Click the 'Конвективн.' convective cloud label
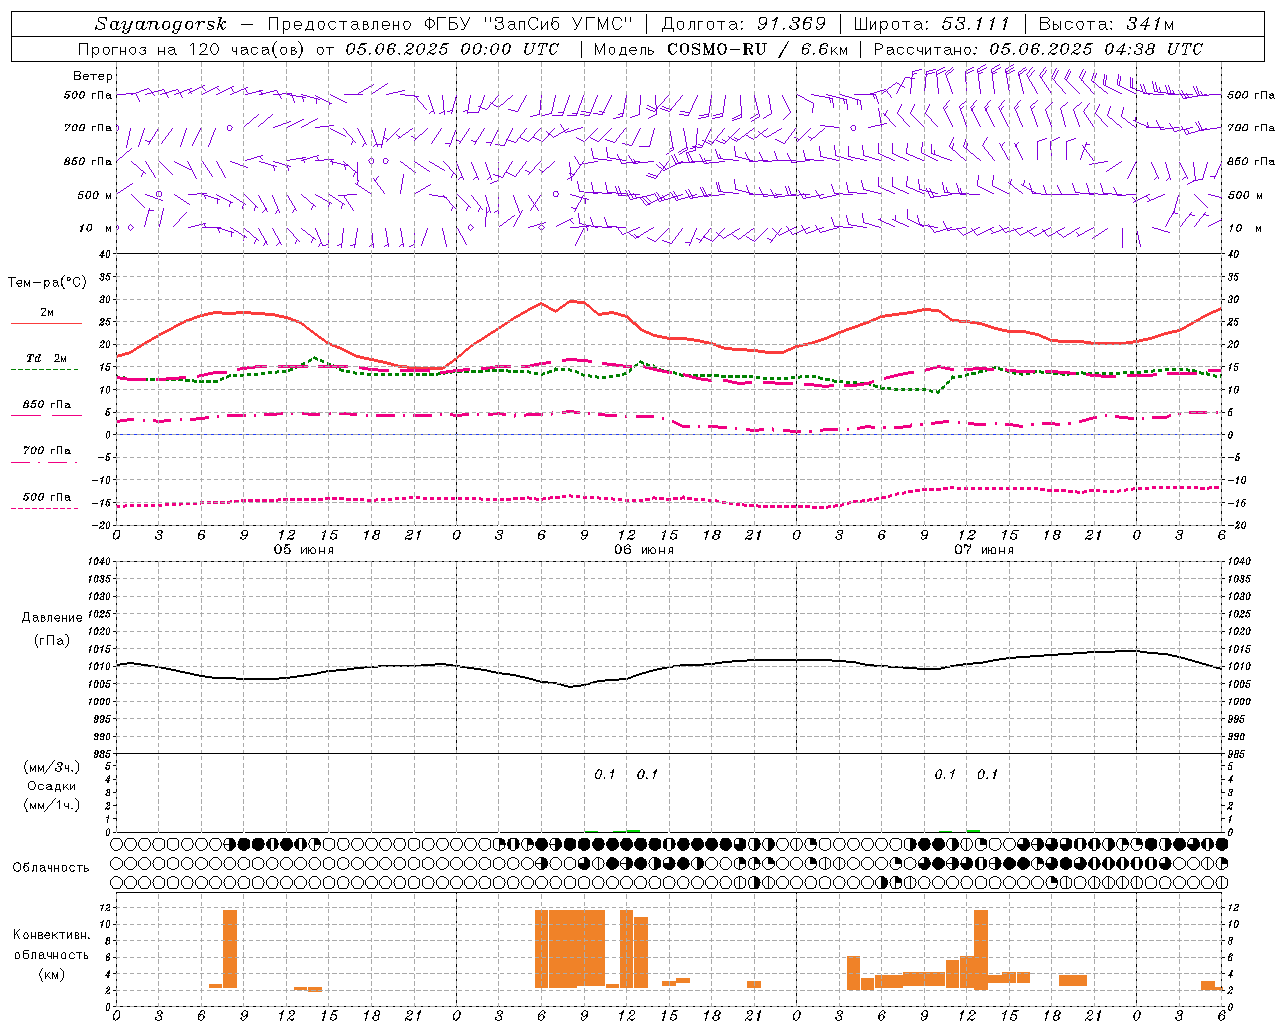 point(51,935)
